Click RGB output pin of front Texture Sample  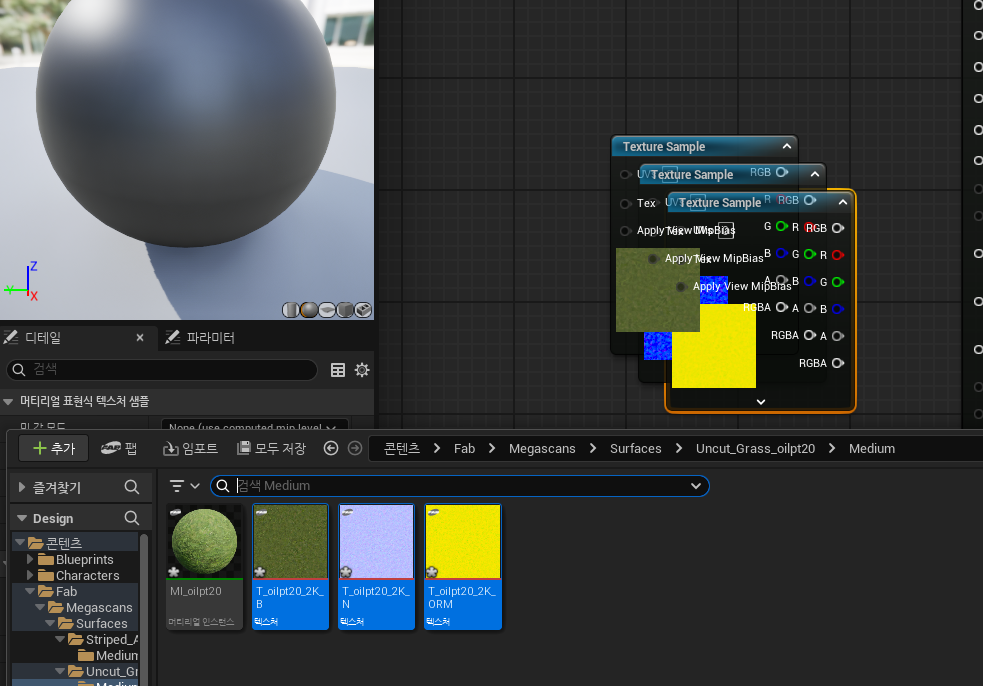[x=838, y=228]
